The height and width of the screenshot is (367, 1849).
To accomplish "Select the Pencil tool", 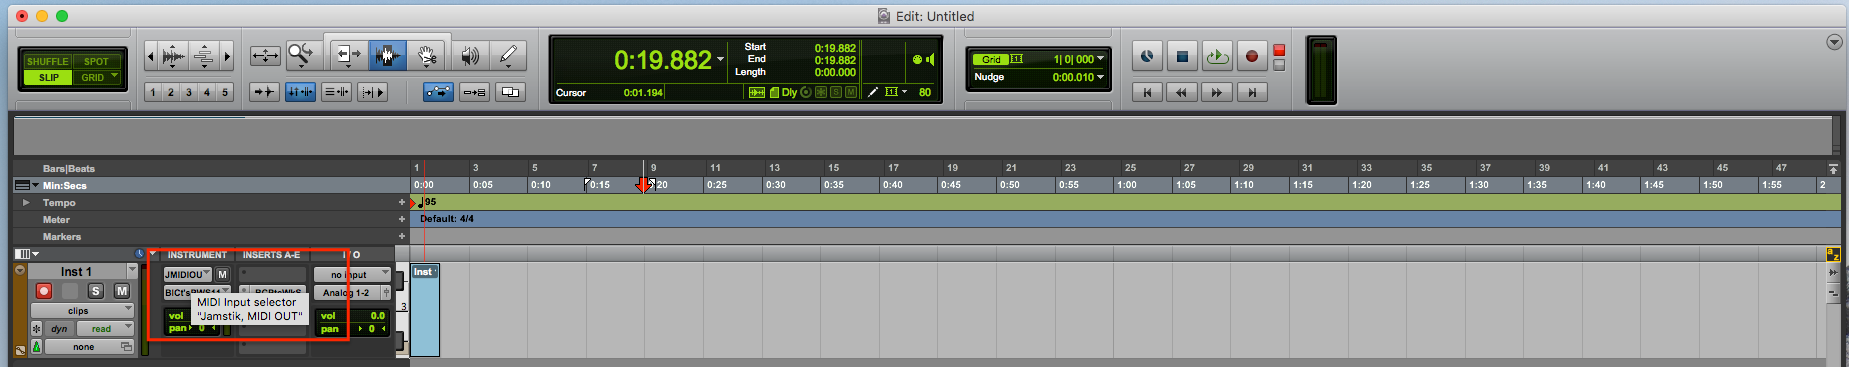I will click(508, 55).
